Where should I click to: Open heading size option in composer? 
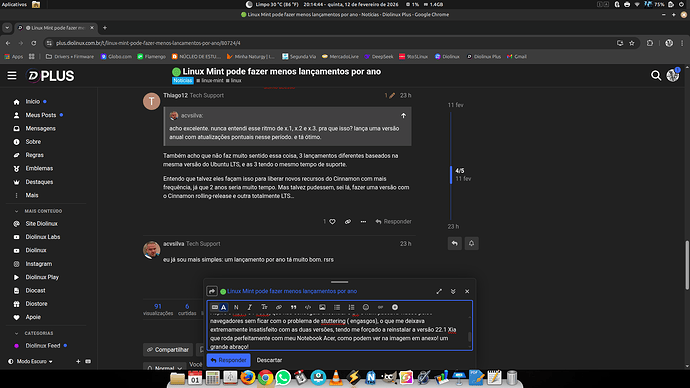(x=264, y=307)
